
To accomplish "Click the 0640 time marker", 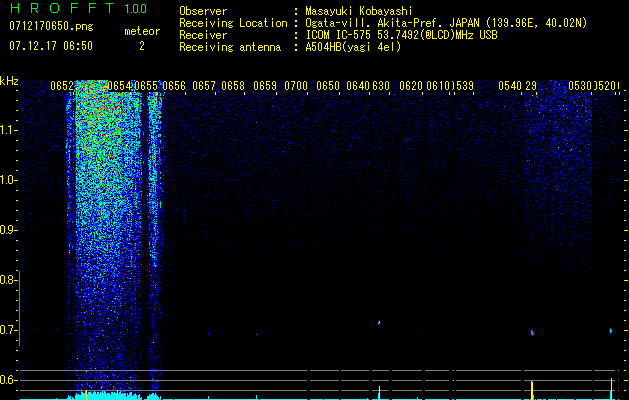I will [358, 86].
